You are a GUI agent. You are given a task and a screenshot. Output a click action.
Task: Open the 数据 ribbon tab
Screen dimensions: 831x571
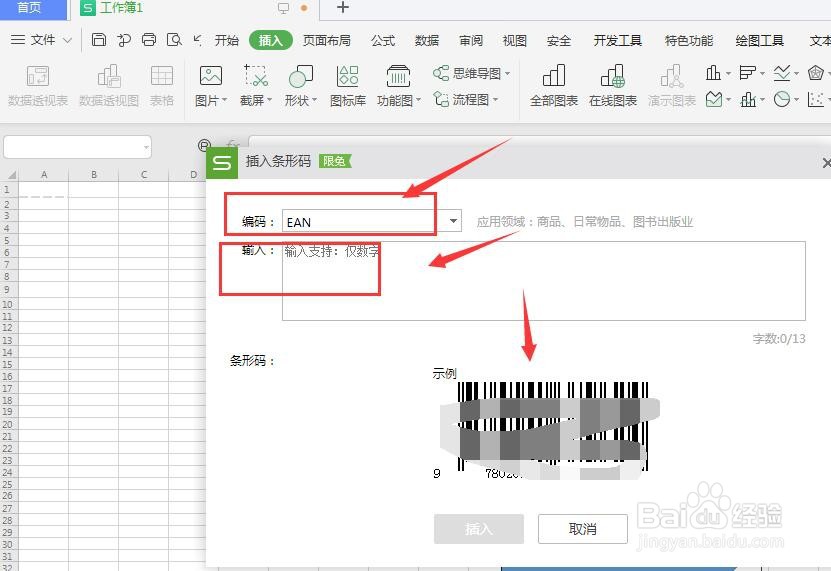tap(427, 40)
